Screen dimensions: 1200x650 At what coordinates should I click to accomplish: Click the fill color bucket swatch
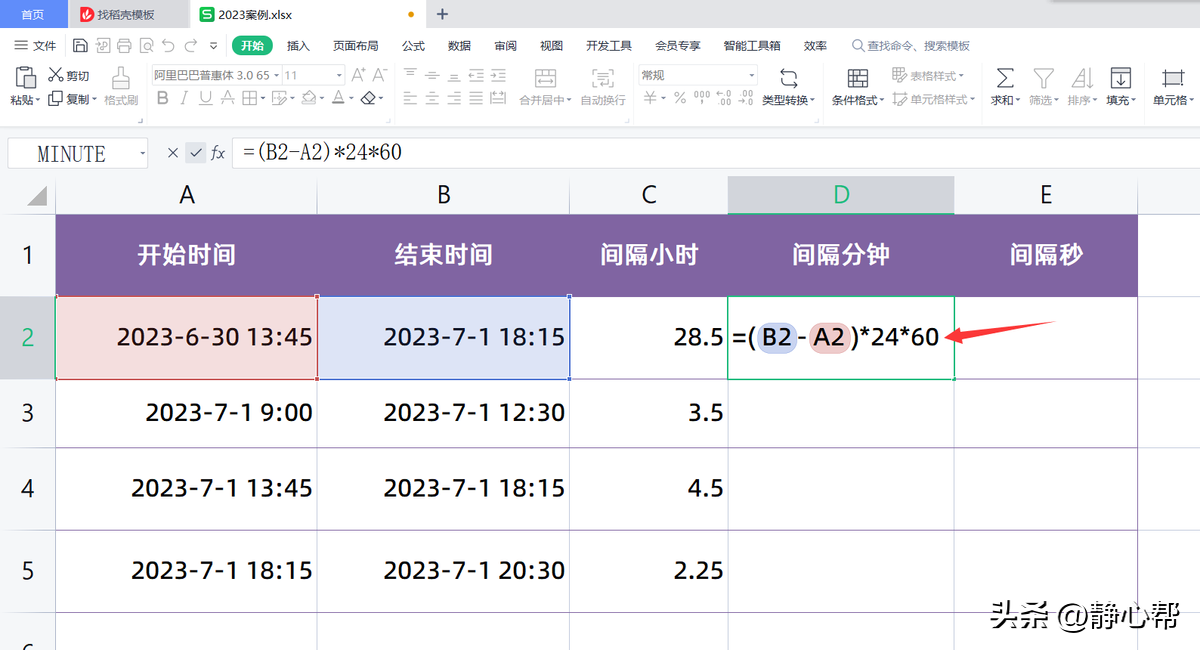pos(309,98)
